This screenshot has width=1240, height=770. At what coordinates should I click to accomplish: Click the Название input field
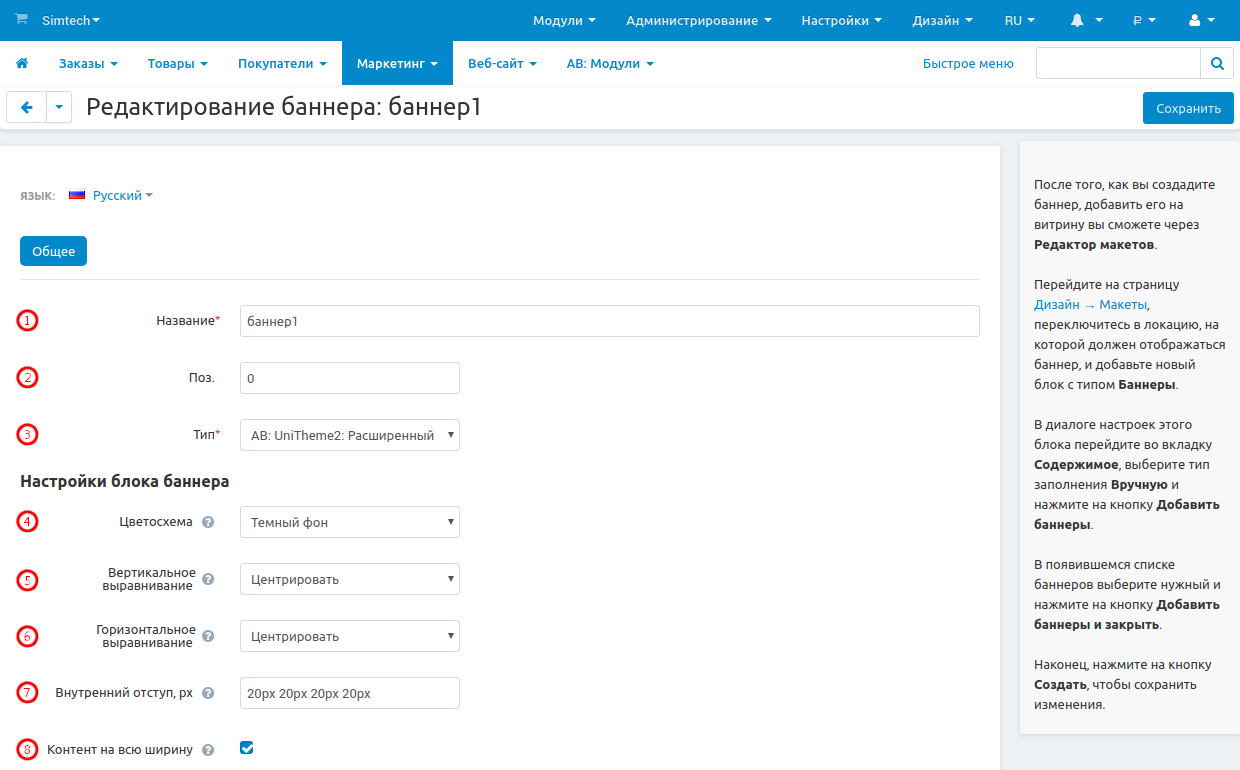pyautogui.click(x=609, y=321)
